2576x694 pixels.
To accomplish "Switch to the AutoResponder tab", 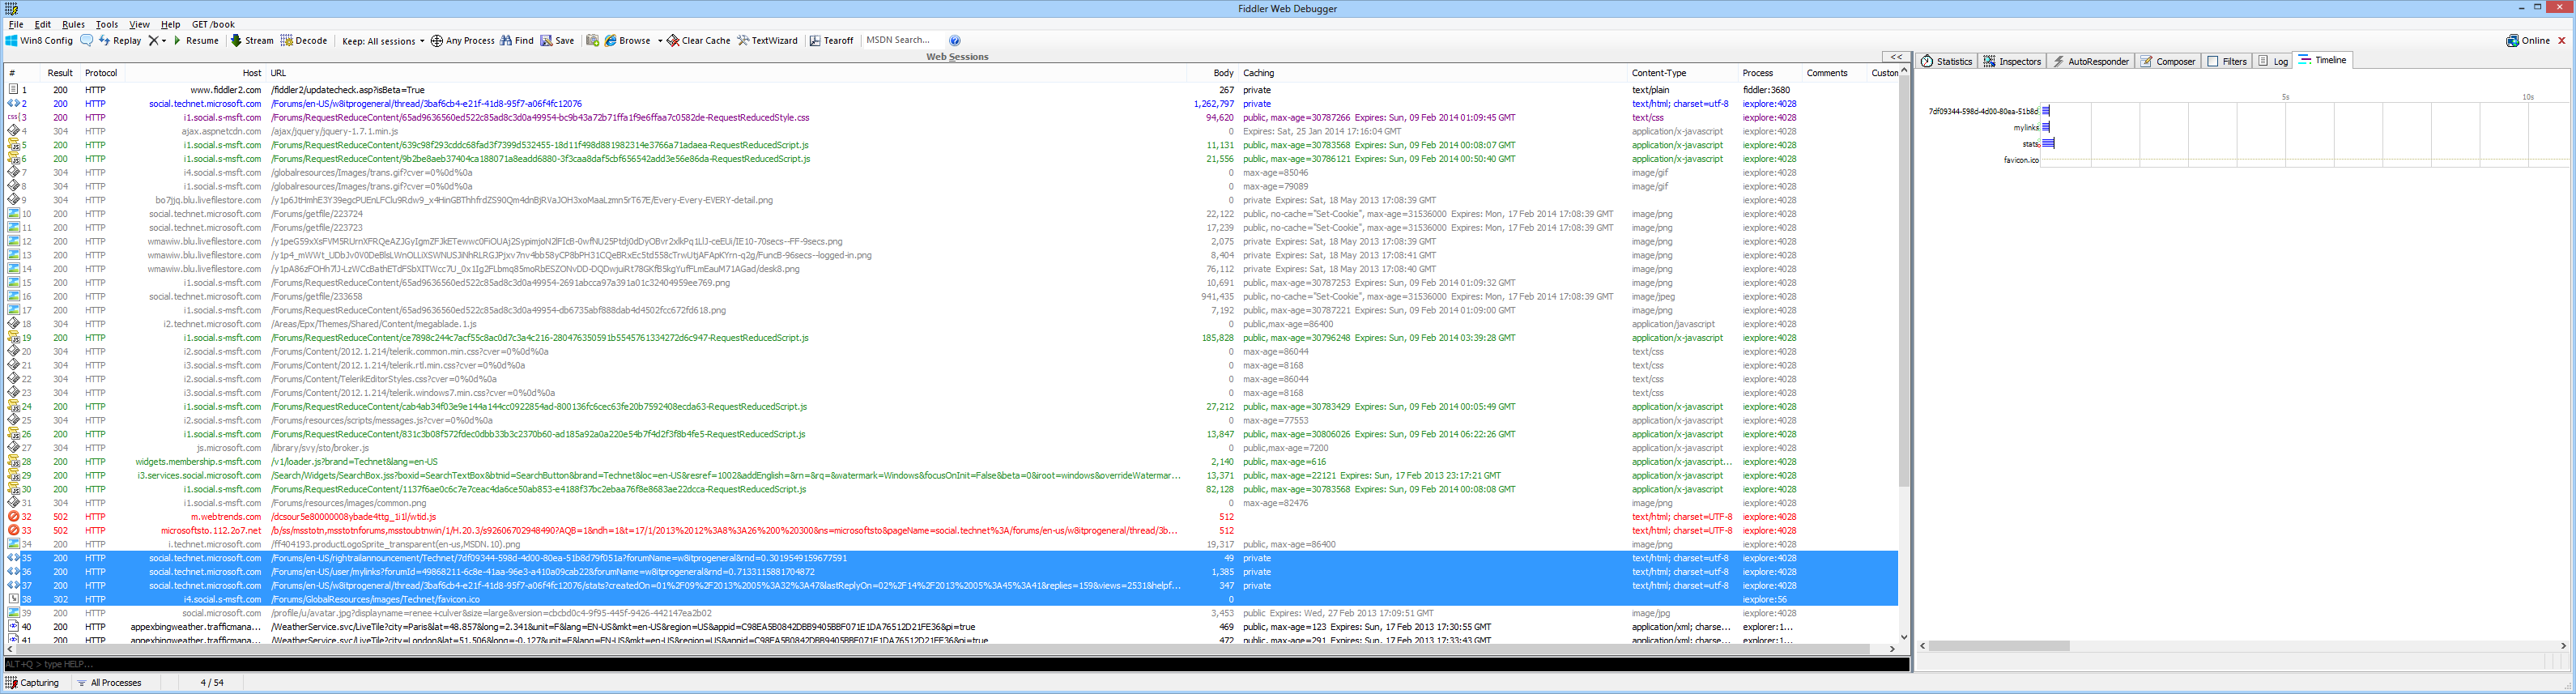I will [x=2091, y=61].
